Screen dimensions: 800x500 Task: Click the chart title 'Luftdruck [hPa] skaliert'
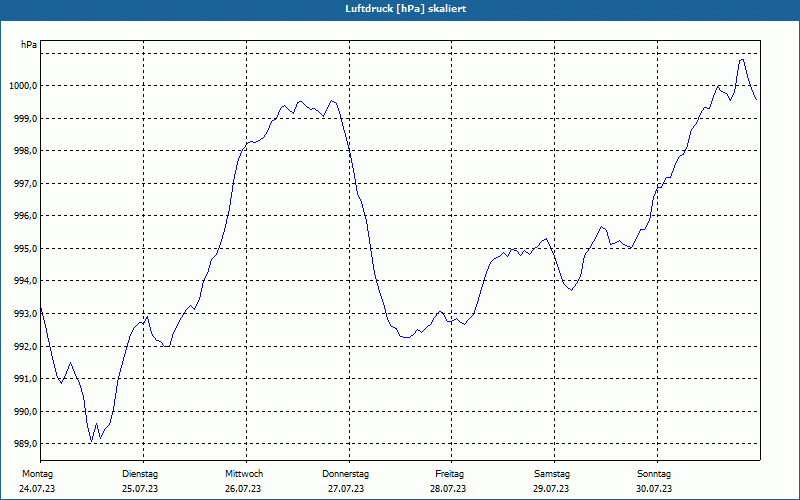[x=405, y=9]
